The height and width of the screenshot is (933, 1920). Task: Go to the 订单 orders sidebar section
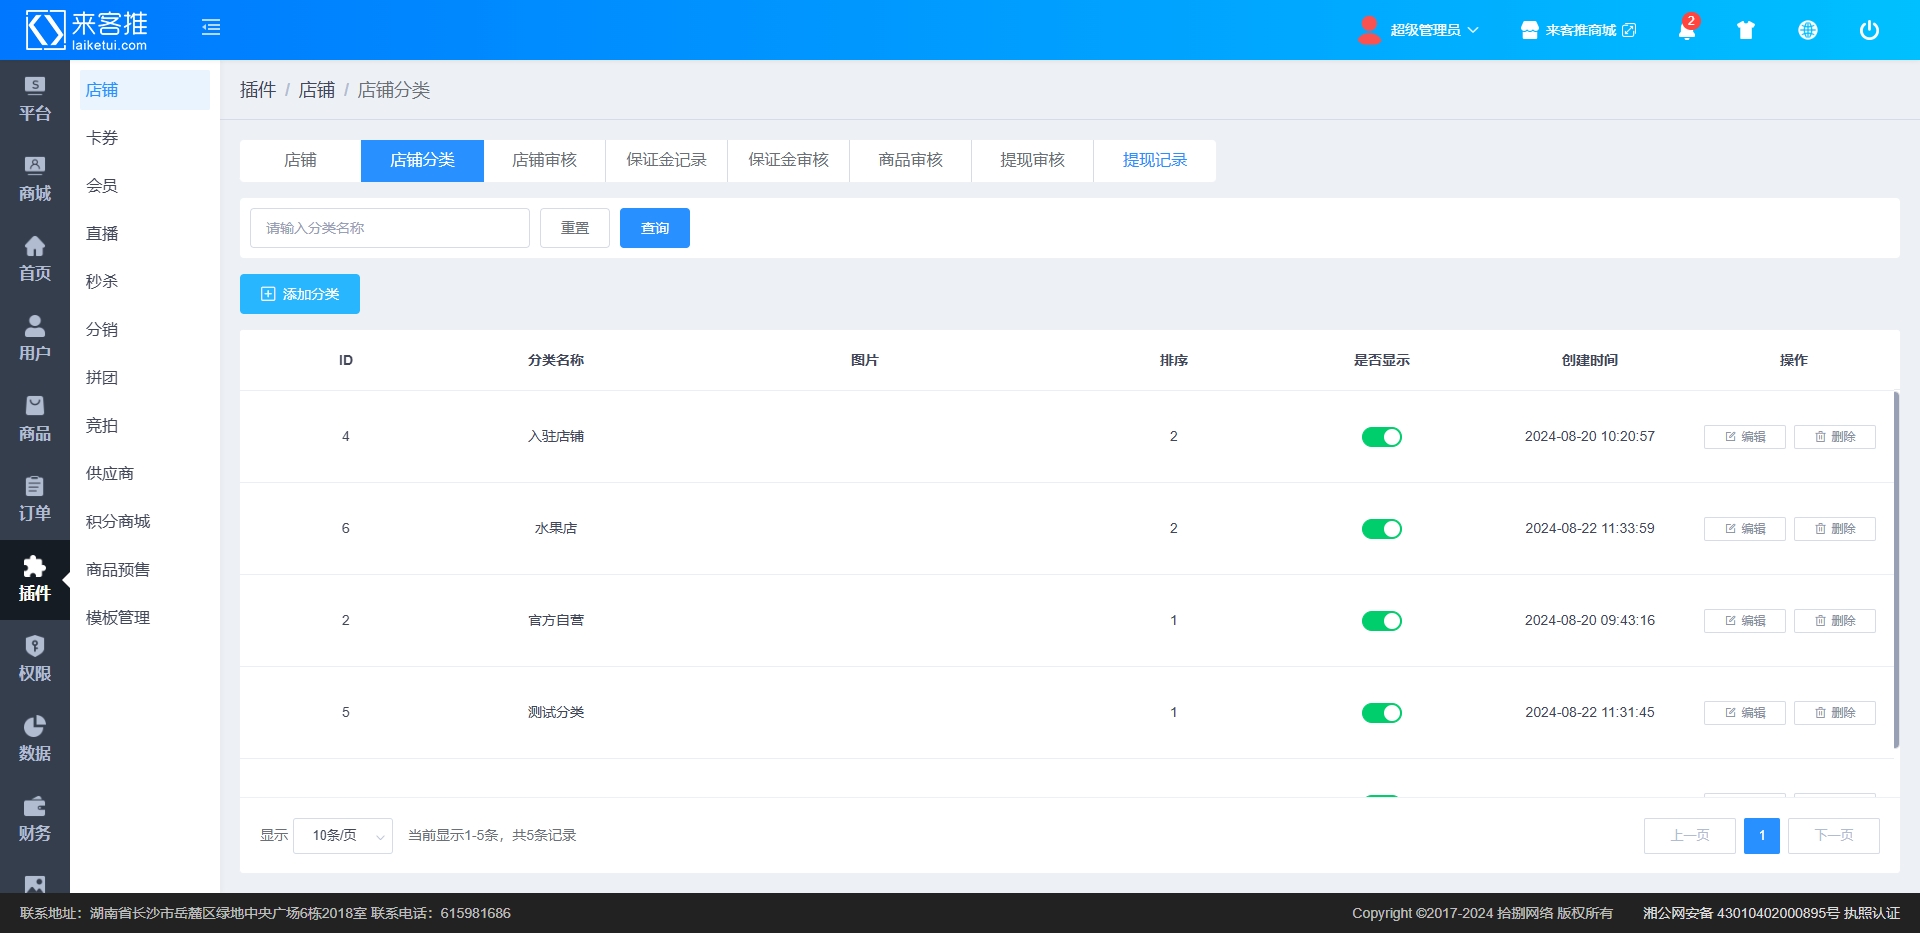pos(35,499)
